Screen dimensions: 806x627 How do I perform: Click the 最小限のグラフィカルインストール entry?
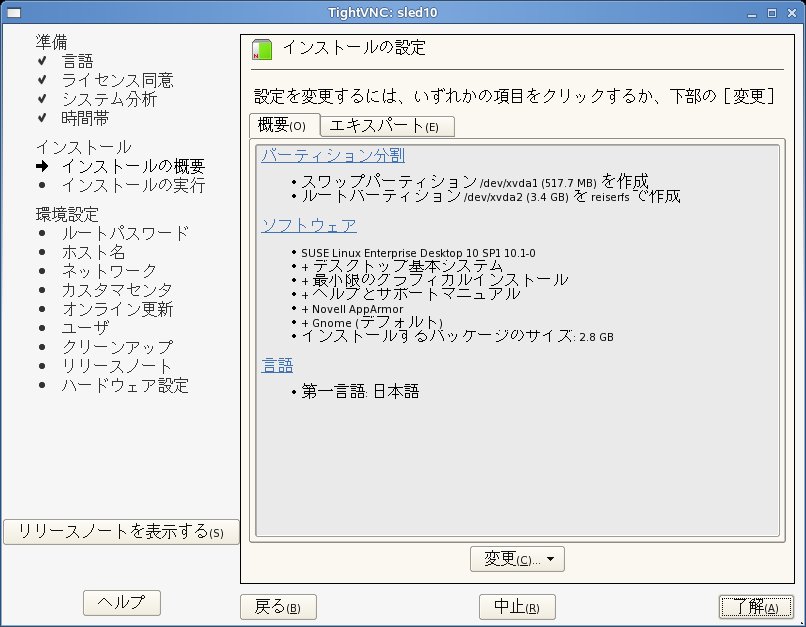click(x=435, y=280)
